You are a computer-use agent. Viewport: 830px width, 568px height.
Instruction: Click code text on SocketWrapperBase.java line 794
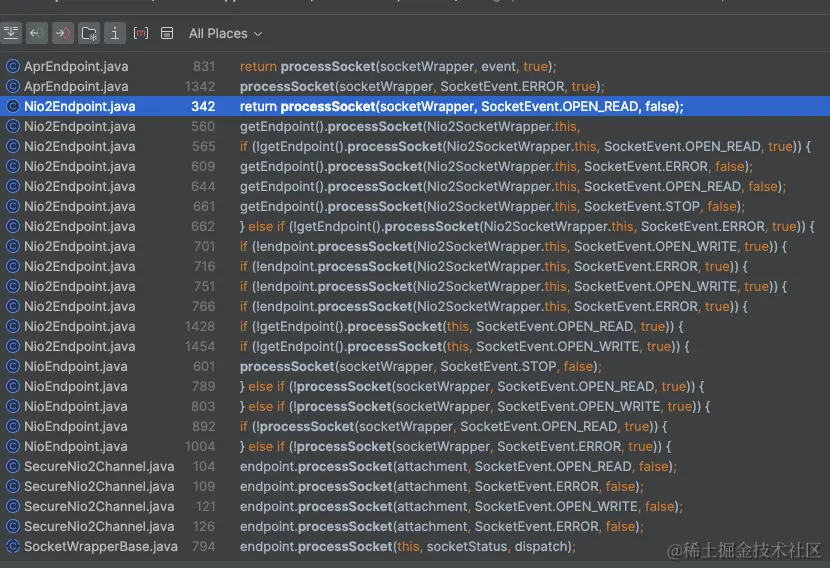(408, 546)
